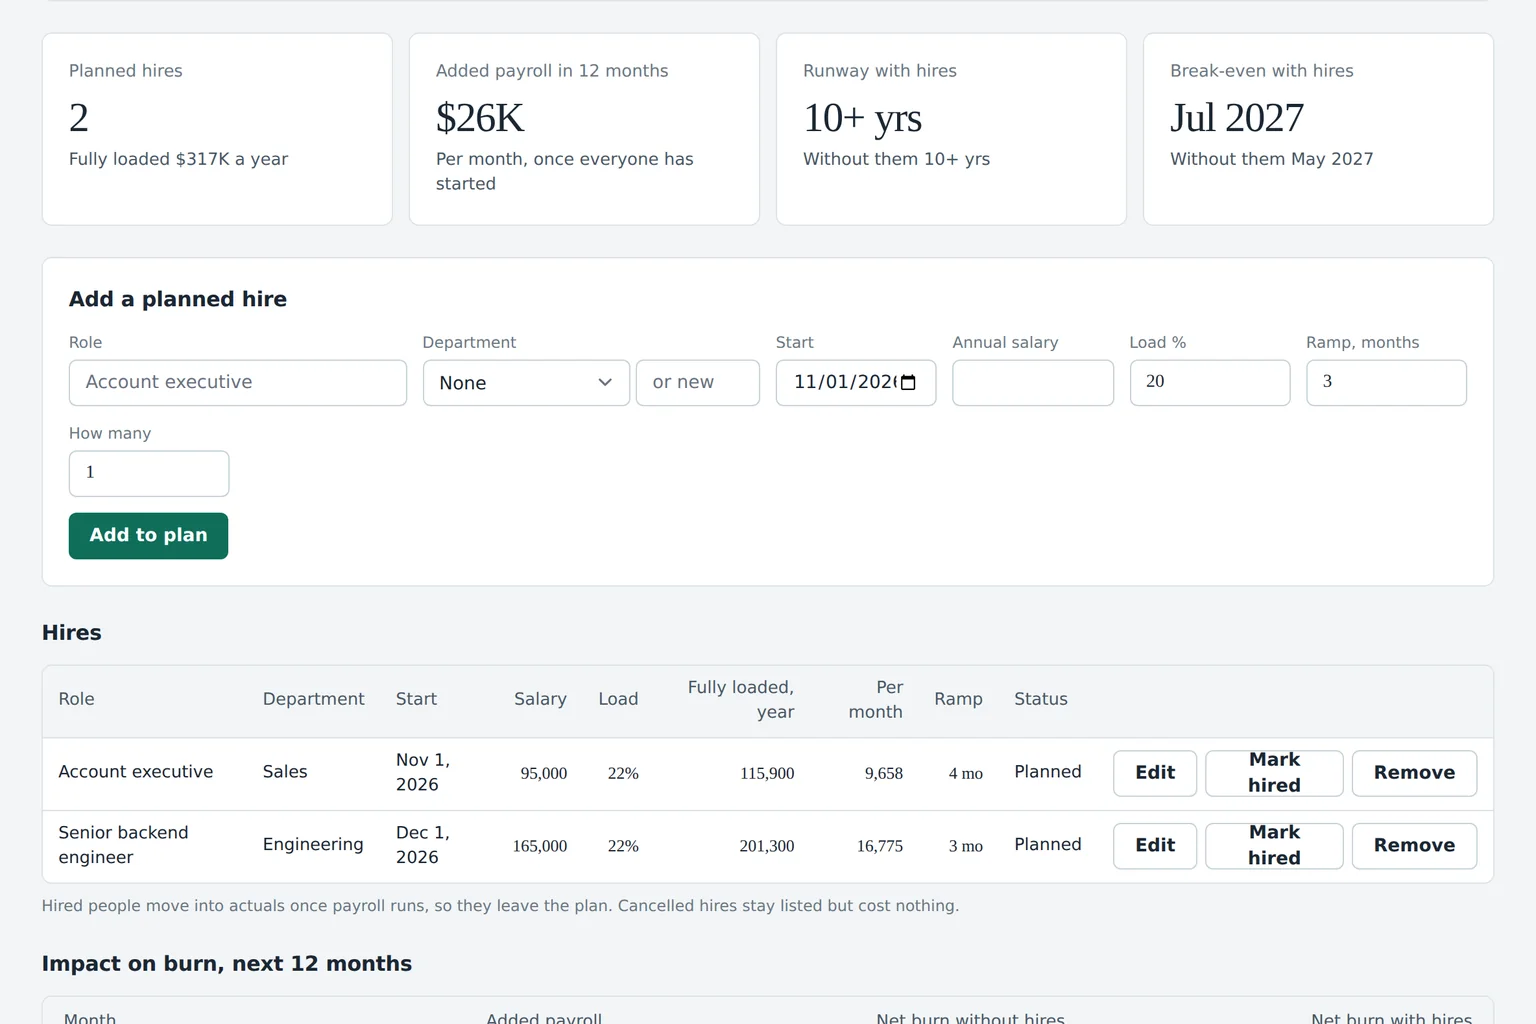Click the Planned hires card value 2

(79, 118)
